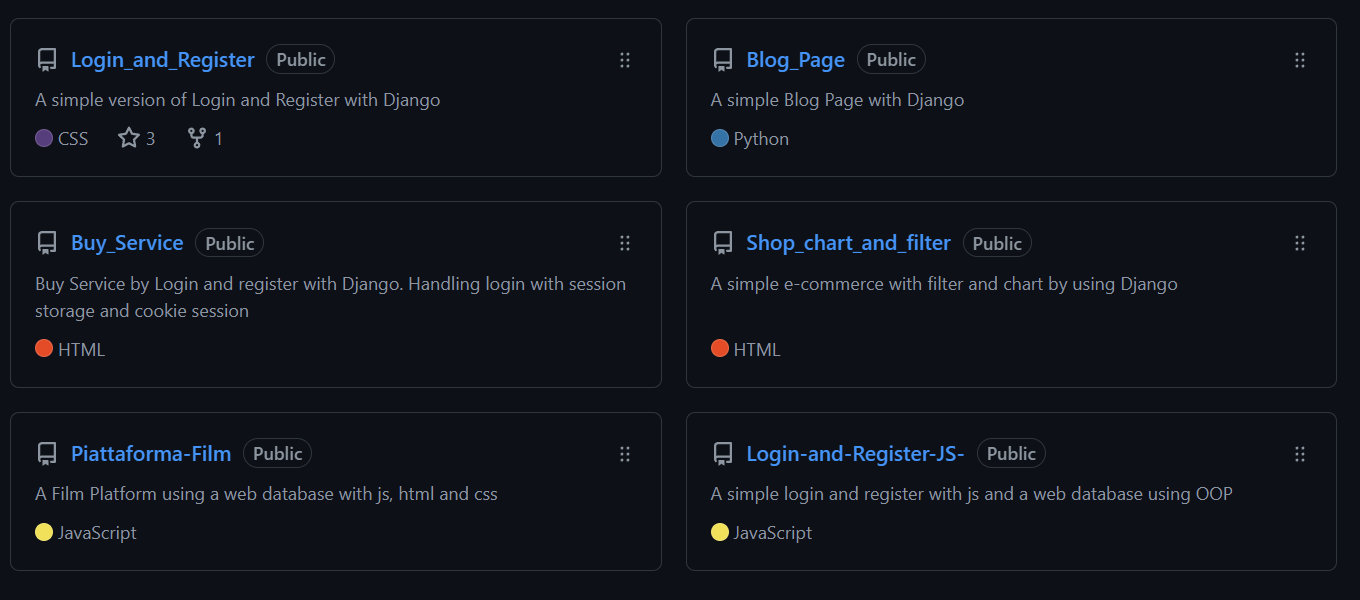Screen dimensions: 1360x600
Task: Click the repository icon beside Piattaforma-Film
Action: (47, 454)
